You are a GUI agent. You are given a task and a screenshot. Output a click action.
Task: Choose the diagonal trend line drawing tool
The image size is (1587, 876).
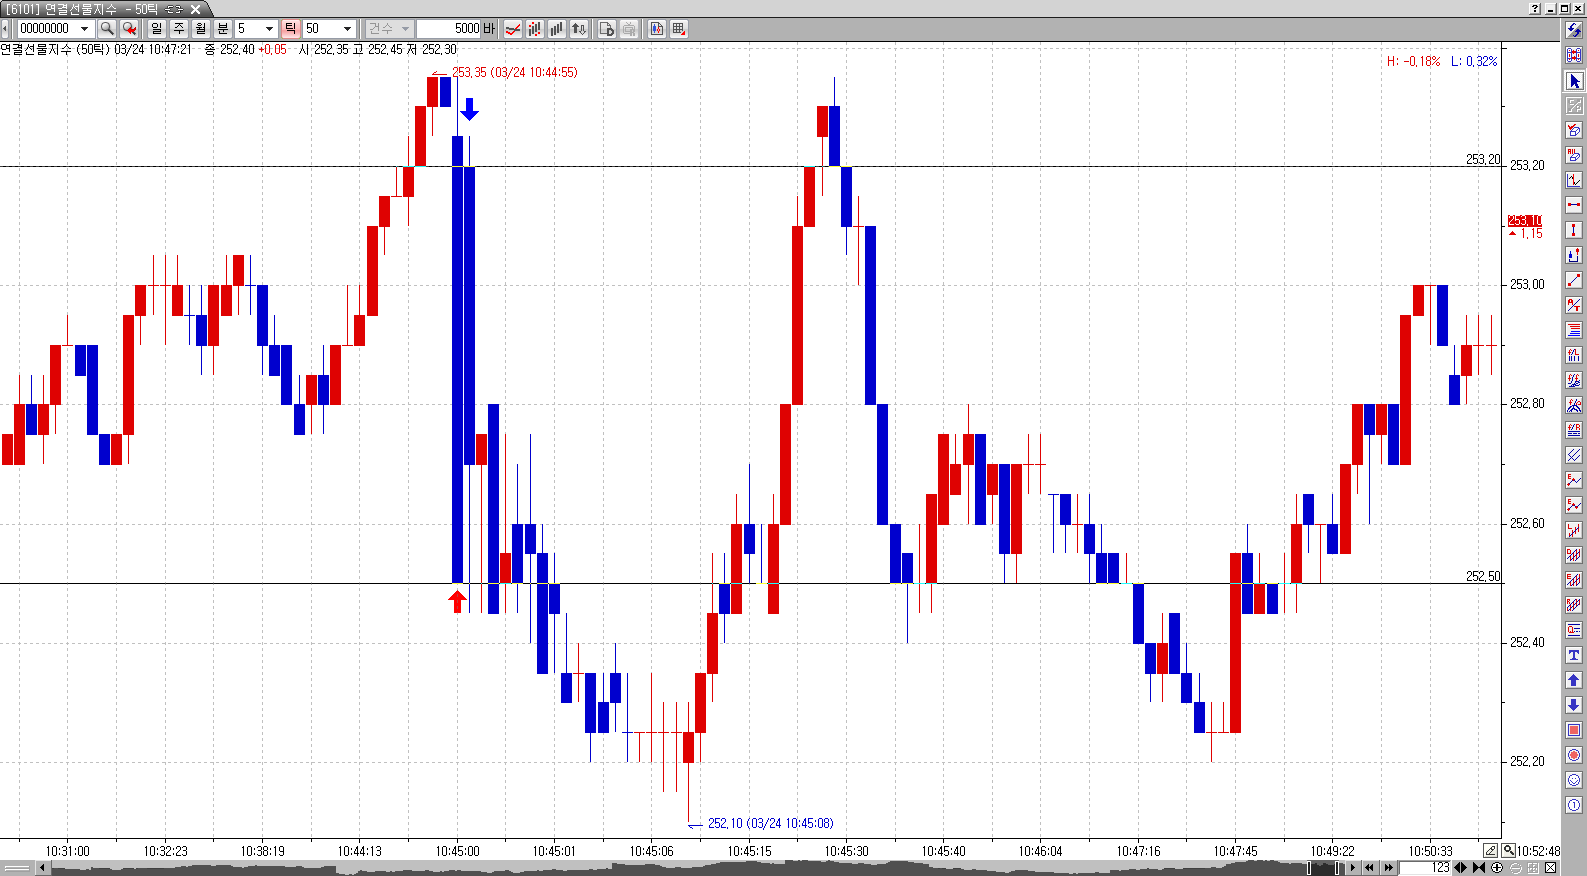[x=1574, y=280]
